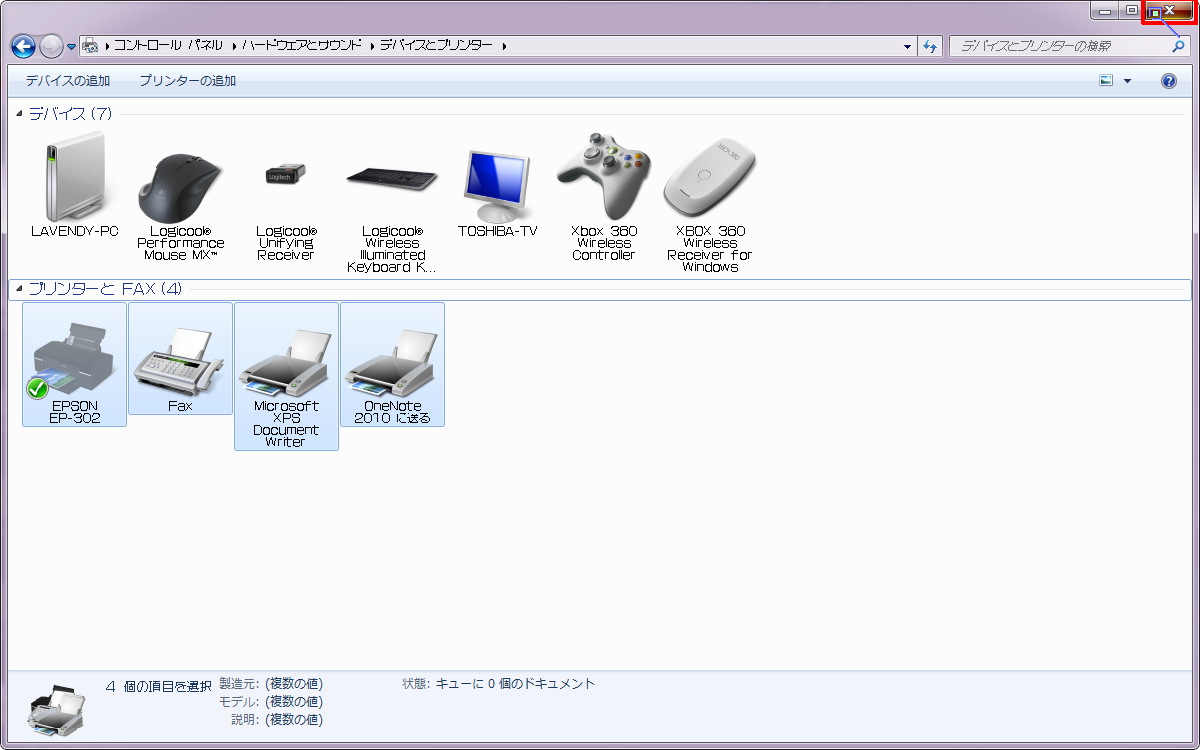Click the 説明: (複数の値) detail text
Viewport: 1200px width, 750px height.
(x=277, y=720)
